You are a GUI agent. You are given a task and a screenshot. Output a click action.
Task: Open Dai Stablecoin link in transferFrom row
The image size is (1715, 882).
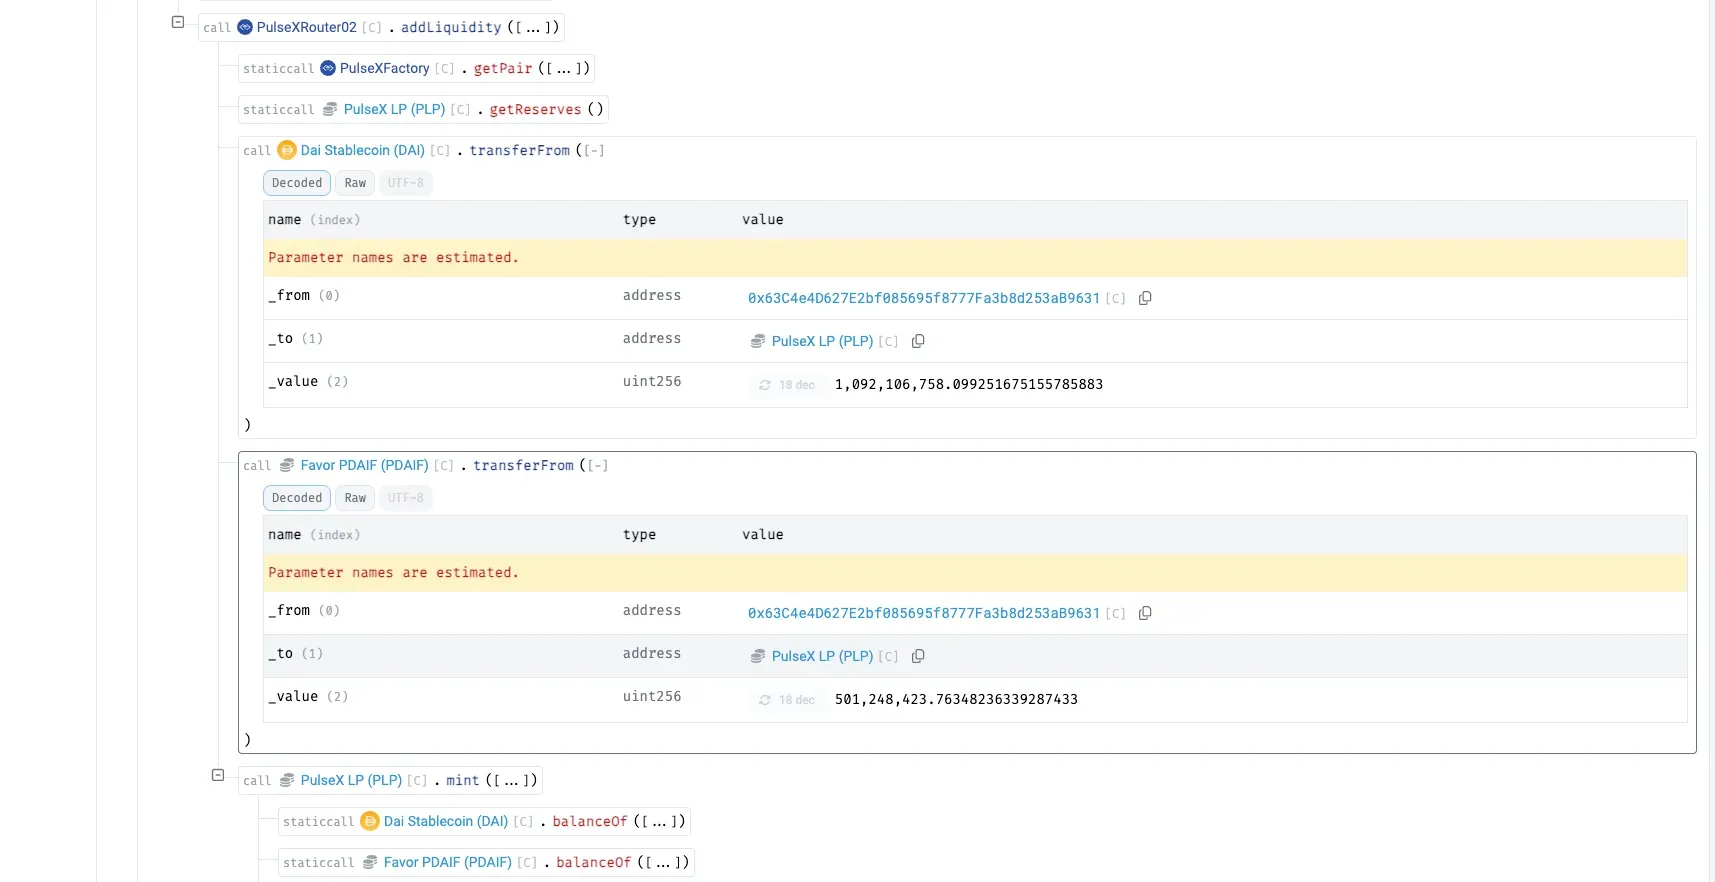(x=363, y=151)
